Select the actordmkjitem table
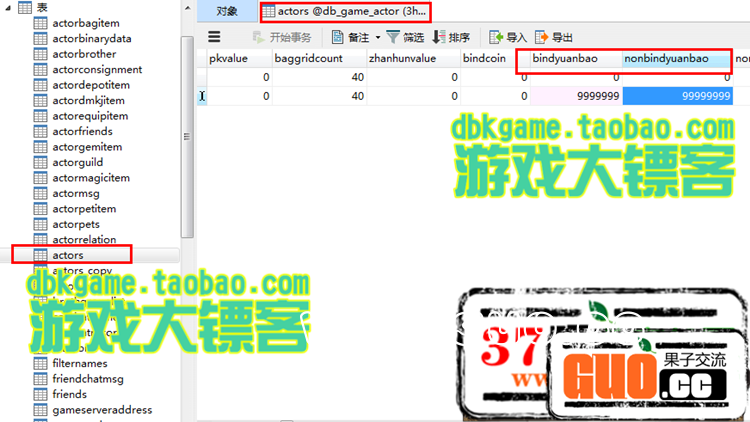Viewport: 750px width, 422px height. (x=88, y=100)
